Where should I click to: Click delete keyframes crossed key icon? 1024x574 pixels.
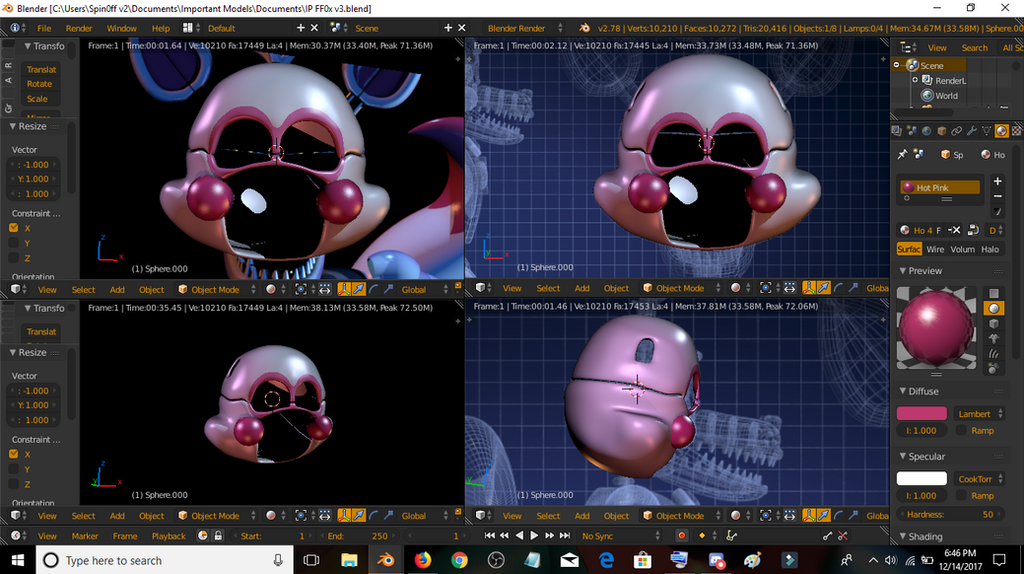coord(843,535)
